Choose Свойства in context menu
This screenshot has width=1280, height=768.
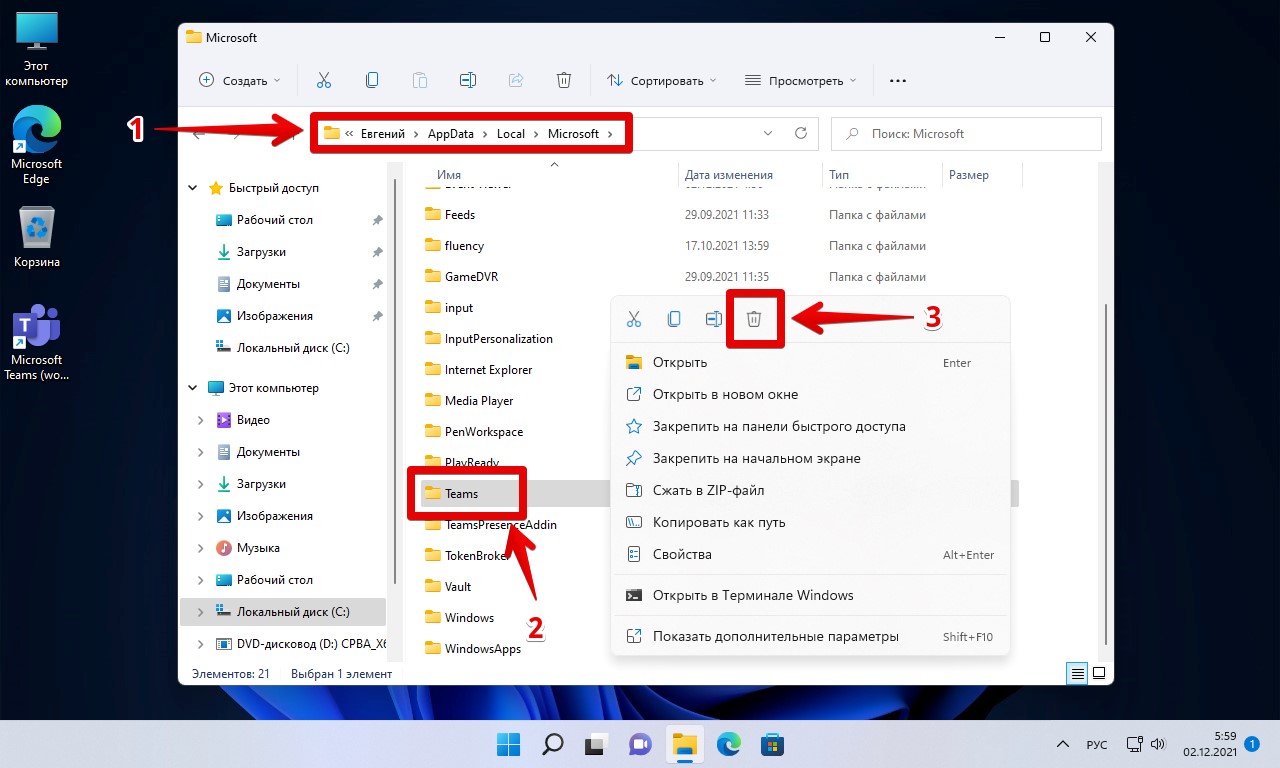click(x=810, y=554)
